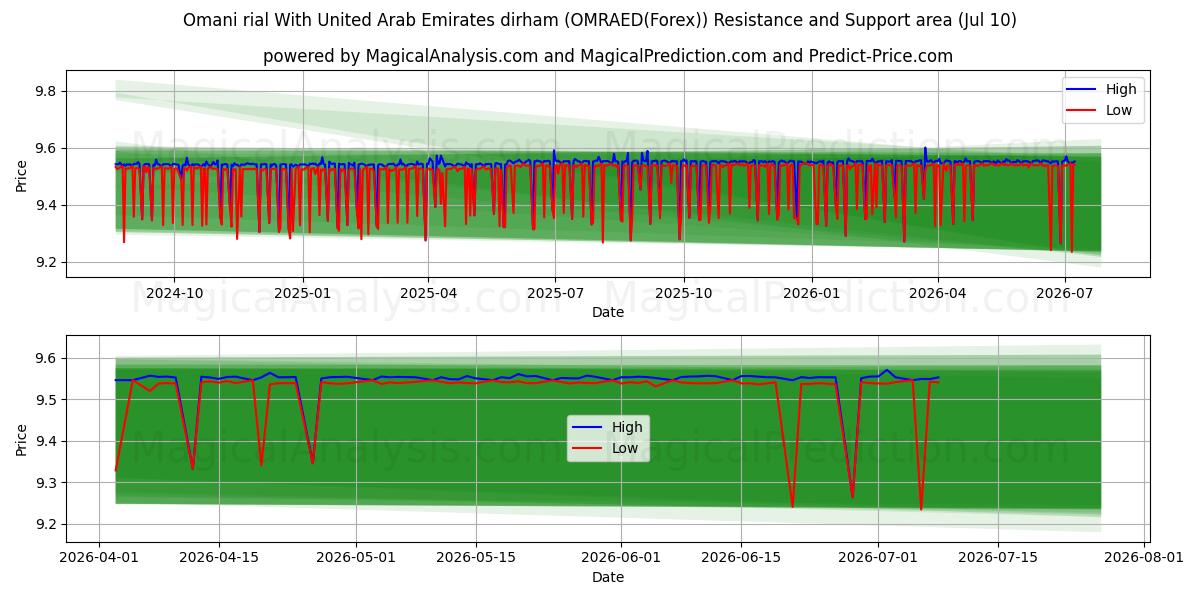Click the 2025-04 date tick

click(x=428, y=293)
